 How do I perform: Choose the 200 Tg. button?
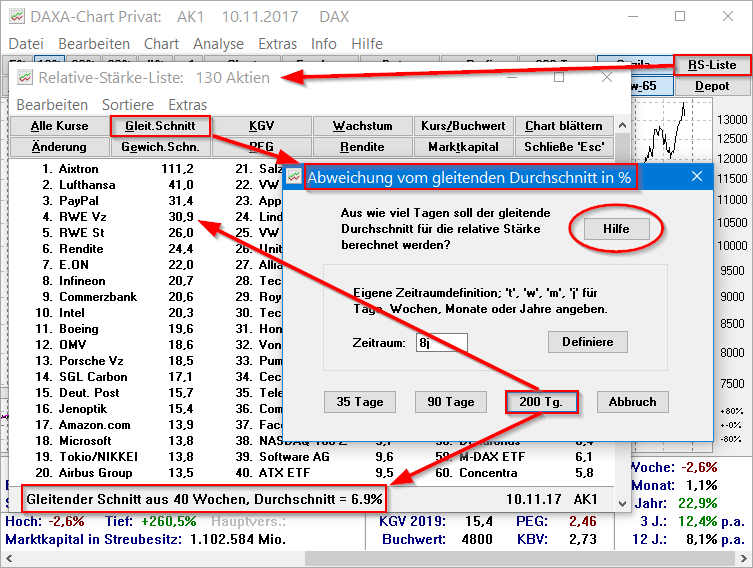click(x=541, y=402)
